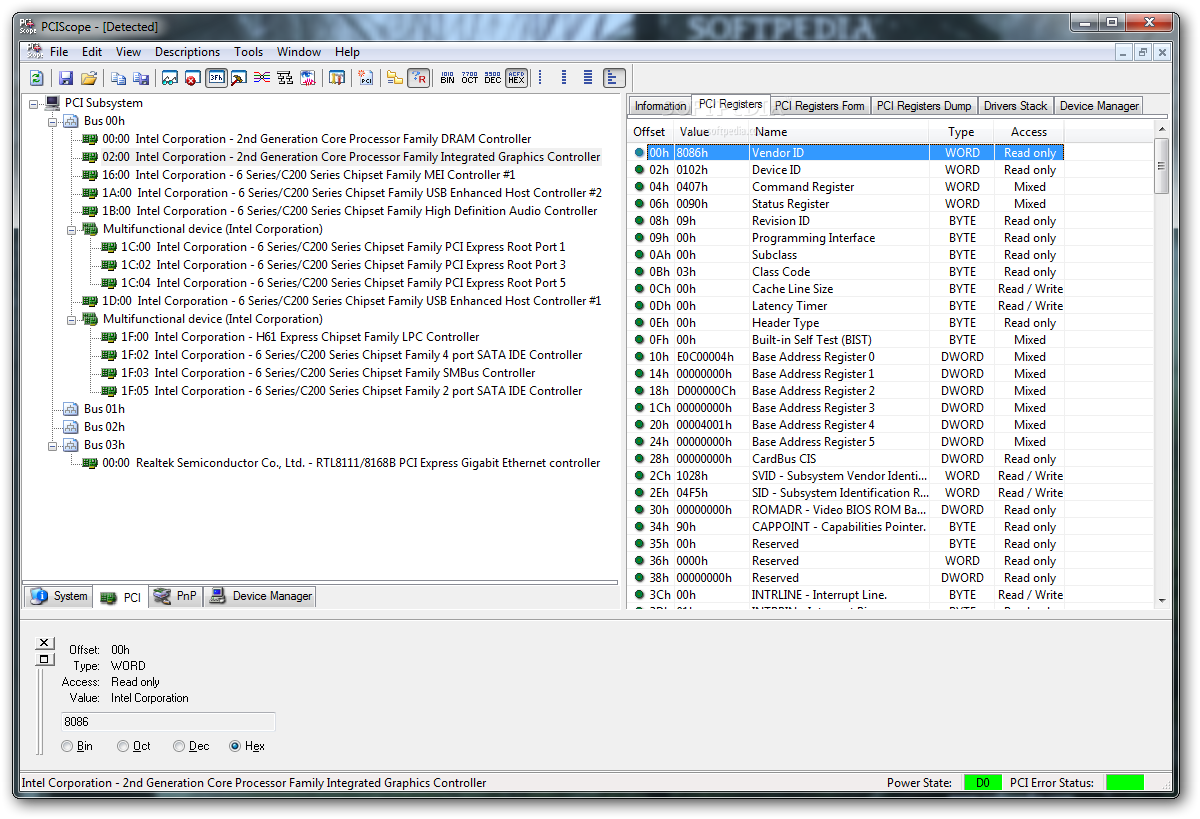Screen dimensions: 1200x819
Task: Click the Open folder toolbar icon
Action: [89, 77]
